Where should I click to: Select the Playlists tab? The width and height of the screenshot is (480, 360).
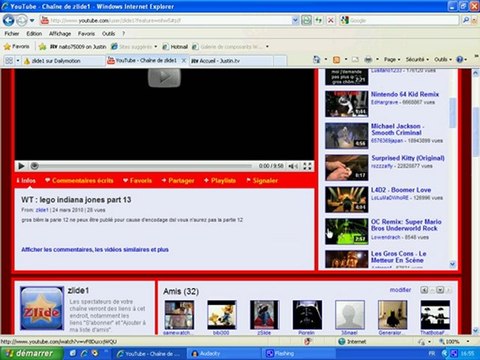pos(220,181)
